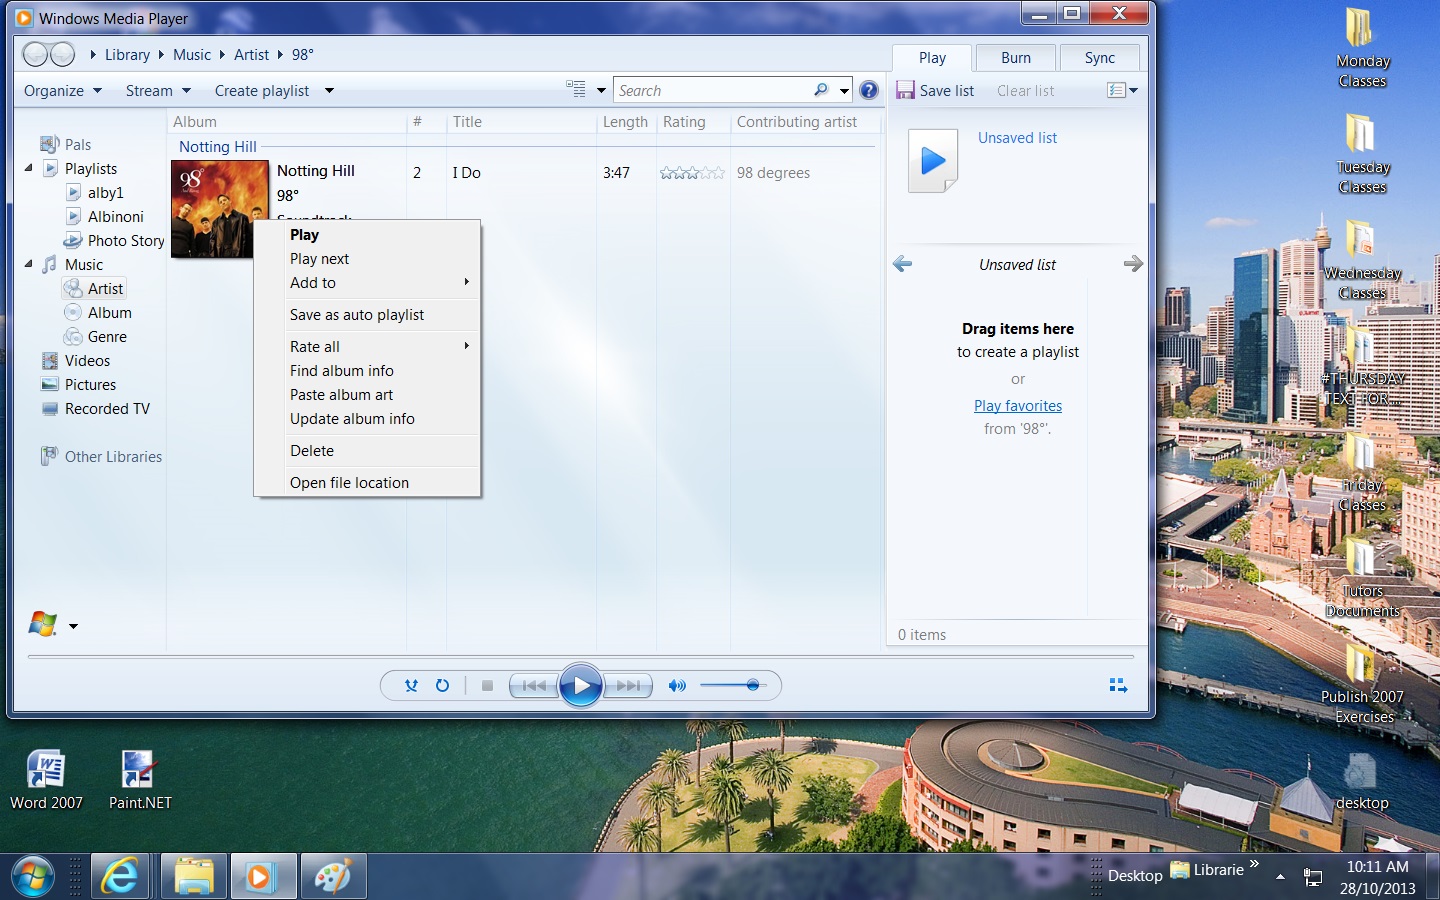Click the seek bar above playback controls
This screenshot has width=1440, height=900.
tap(581, 657)
